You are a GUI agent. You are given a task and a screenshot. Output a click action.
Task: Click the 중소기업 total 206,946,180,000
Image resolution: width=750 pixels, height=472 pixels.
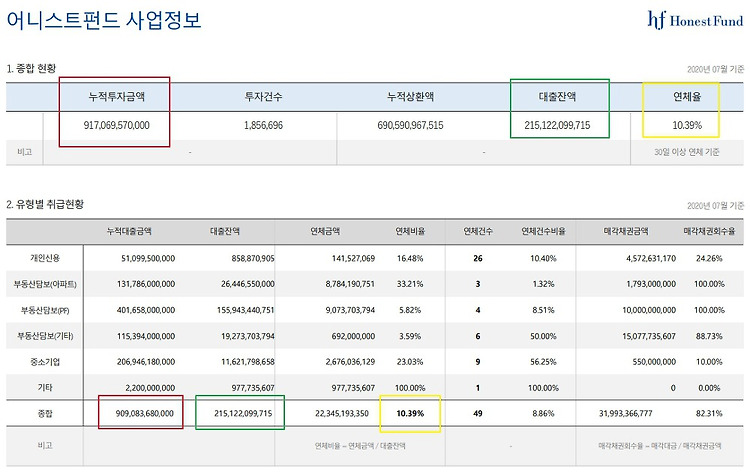pos(146,362)
